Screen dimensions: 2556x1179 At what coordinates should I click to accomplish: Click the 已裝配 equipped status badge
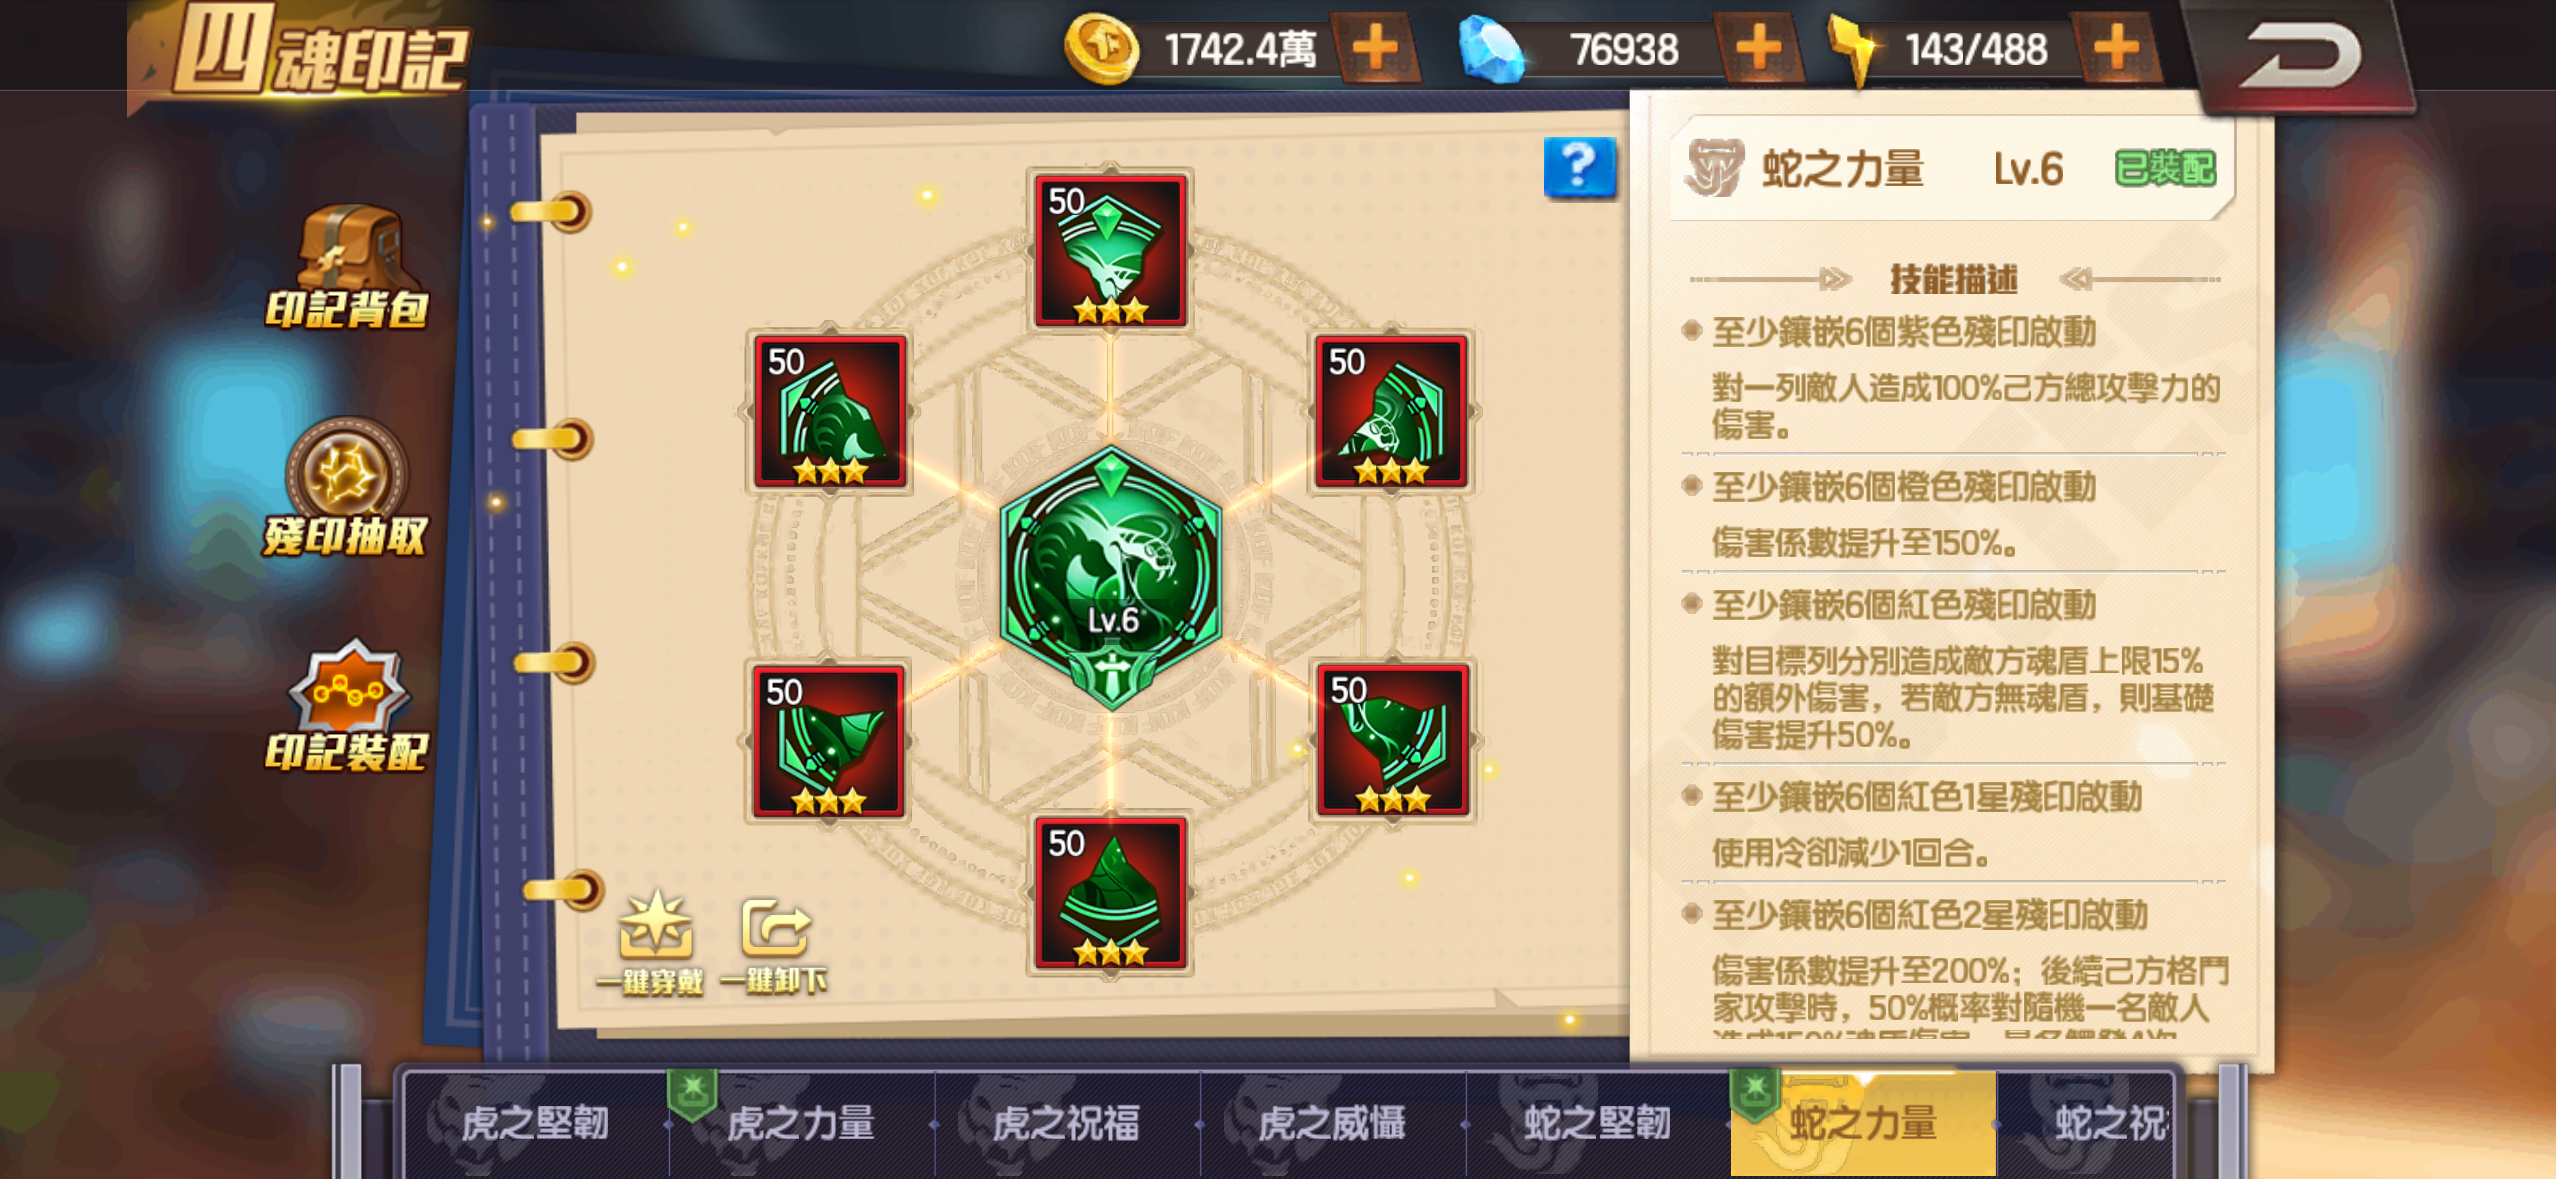pos(2165,169)
